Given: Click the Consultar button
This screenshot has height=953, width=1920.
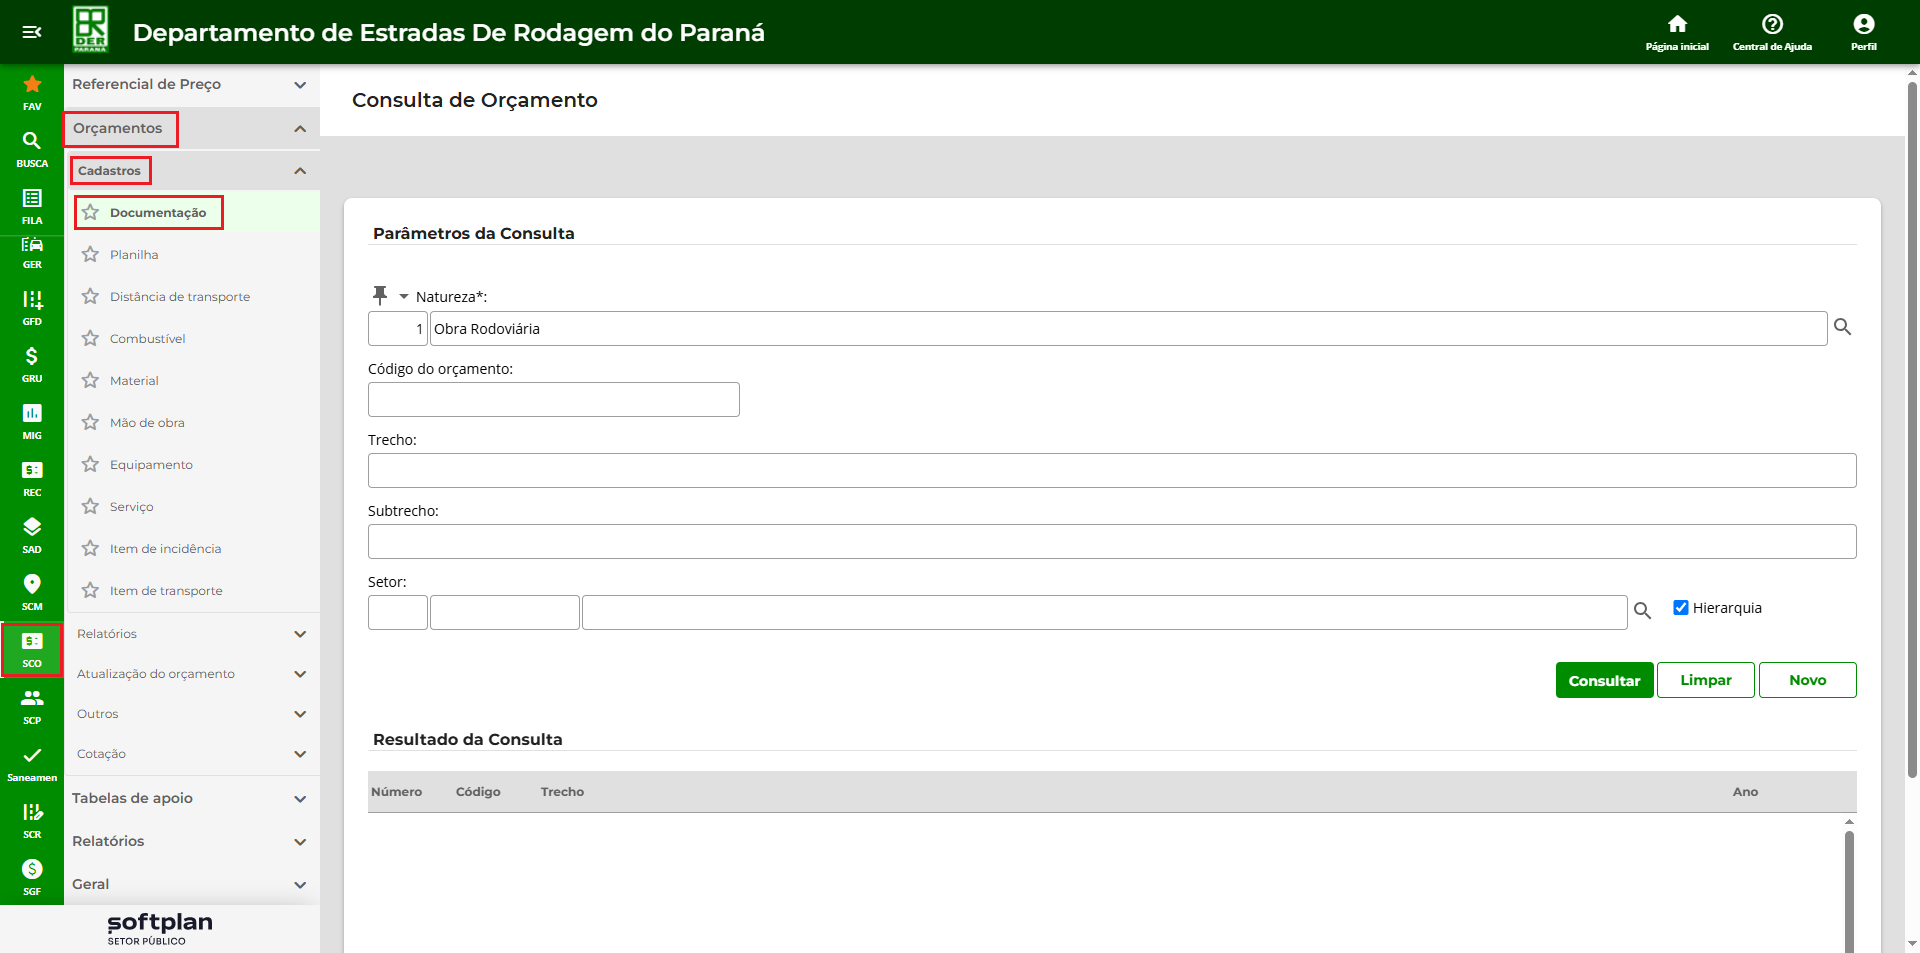Looking at the screenshot, I should (1604, 680).
